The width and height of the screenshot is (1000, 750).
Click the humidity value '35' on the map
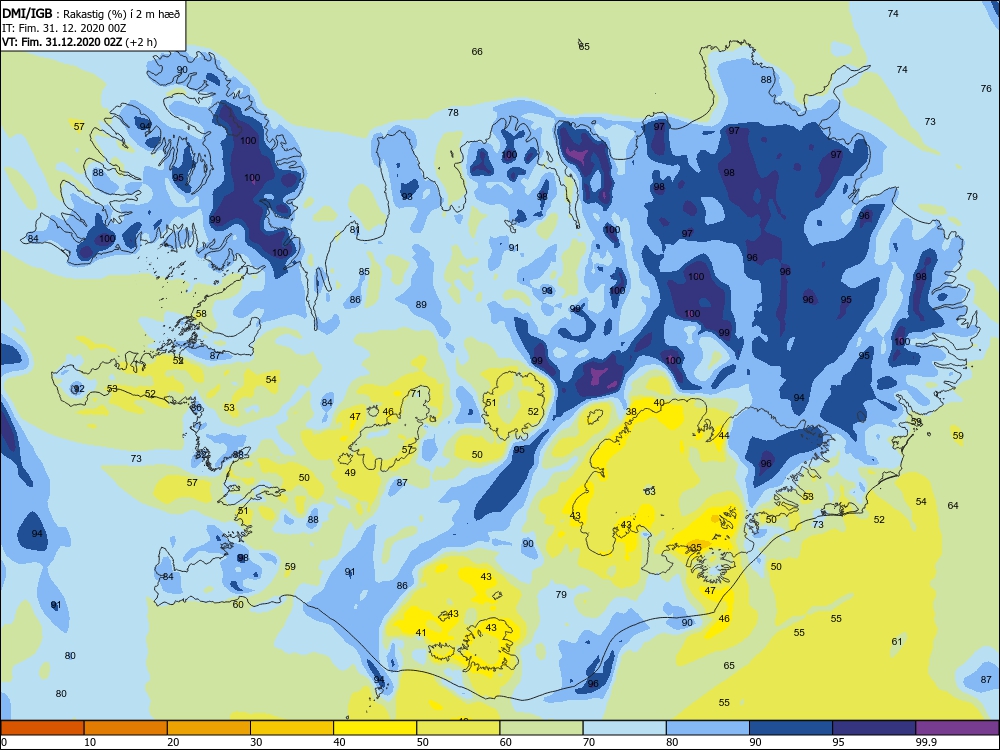click(x=696, y=548)
